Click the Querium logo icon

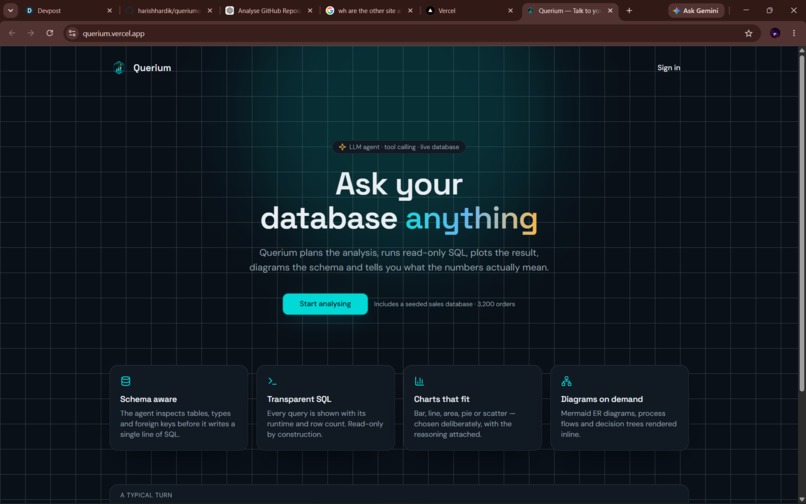coord(119,68)
